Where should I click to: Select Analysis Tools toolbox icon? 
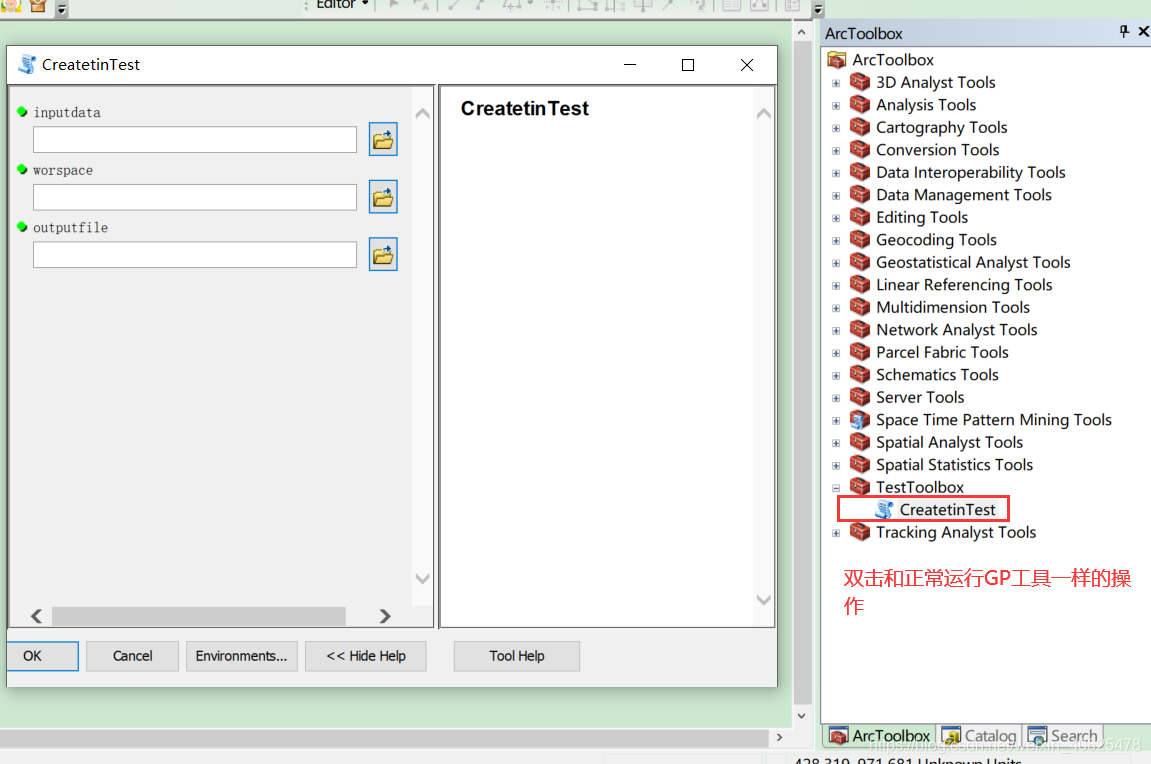pyautogui.click(x=860, y=104)
